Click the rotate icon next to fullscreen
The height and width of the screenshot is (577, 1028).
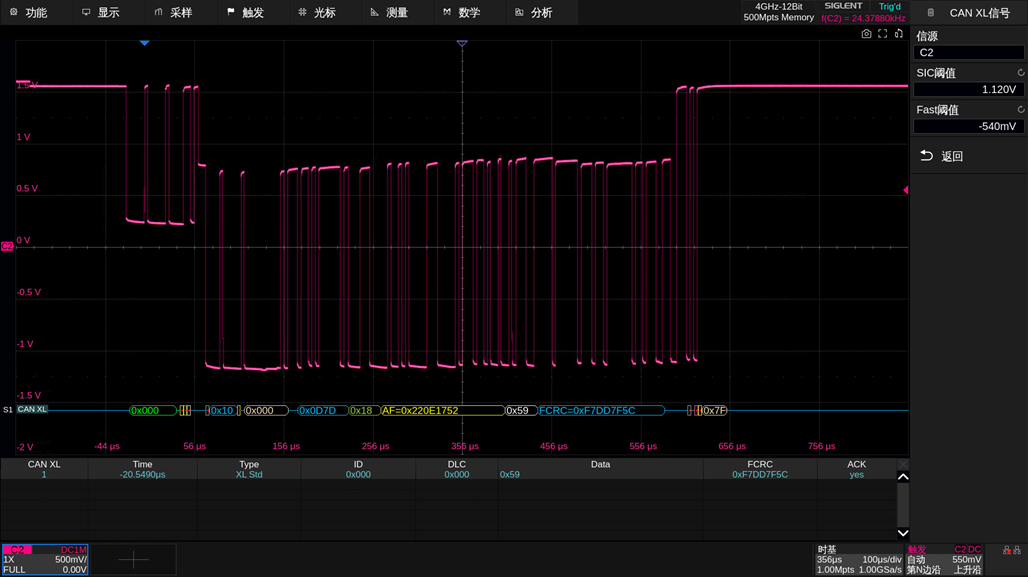click(x=899, y=33)
